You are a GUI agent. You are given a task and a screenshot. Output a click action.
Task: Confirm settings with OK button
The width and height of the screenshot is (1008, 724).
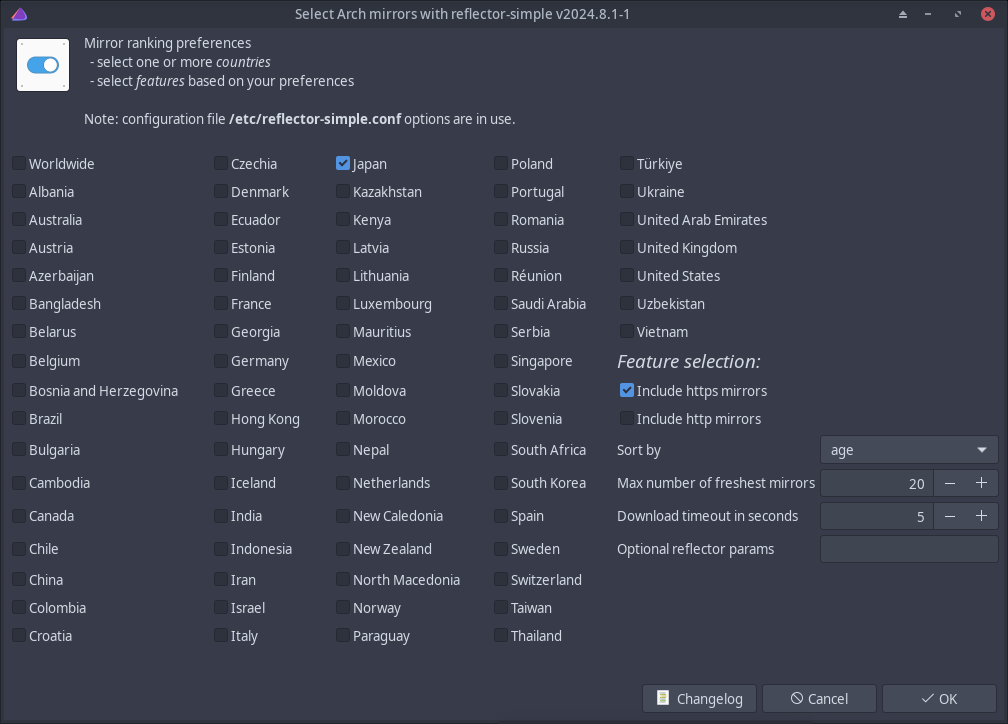[939, 699]
